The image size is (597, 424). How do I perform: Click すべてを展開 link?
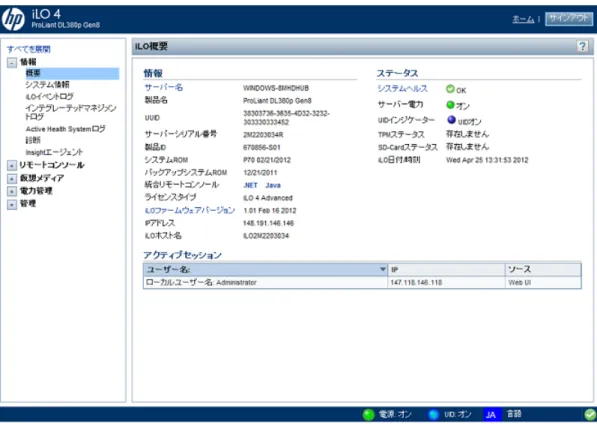tap(29, 49)
